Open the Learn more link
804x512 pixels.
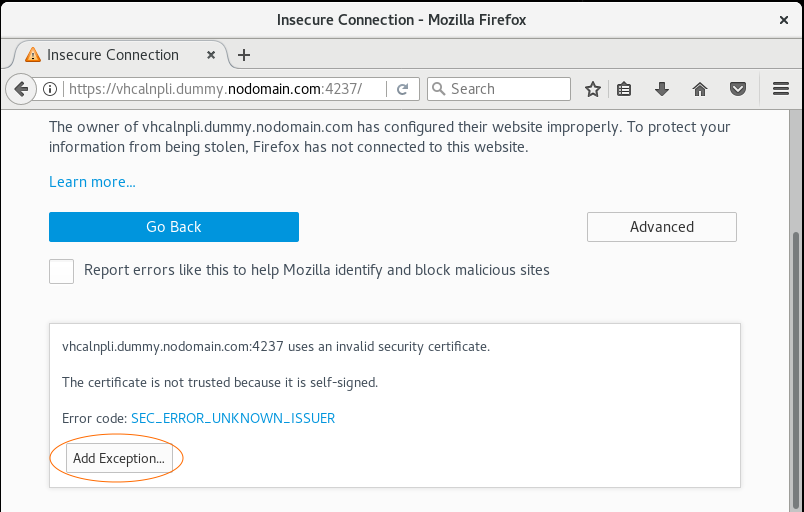pos(92,182)
